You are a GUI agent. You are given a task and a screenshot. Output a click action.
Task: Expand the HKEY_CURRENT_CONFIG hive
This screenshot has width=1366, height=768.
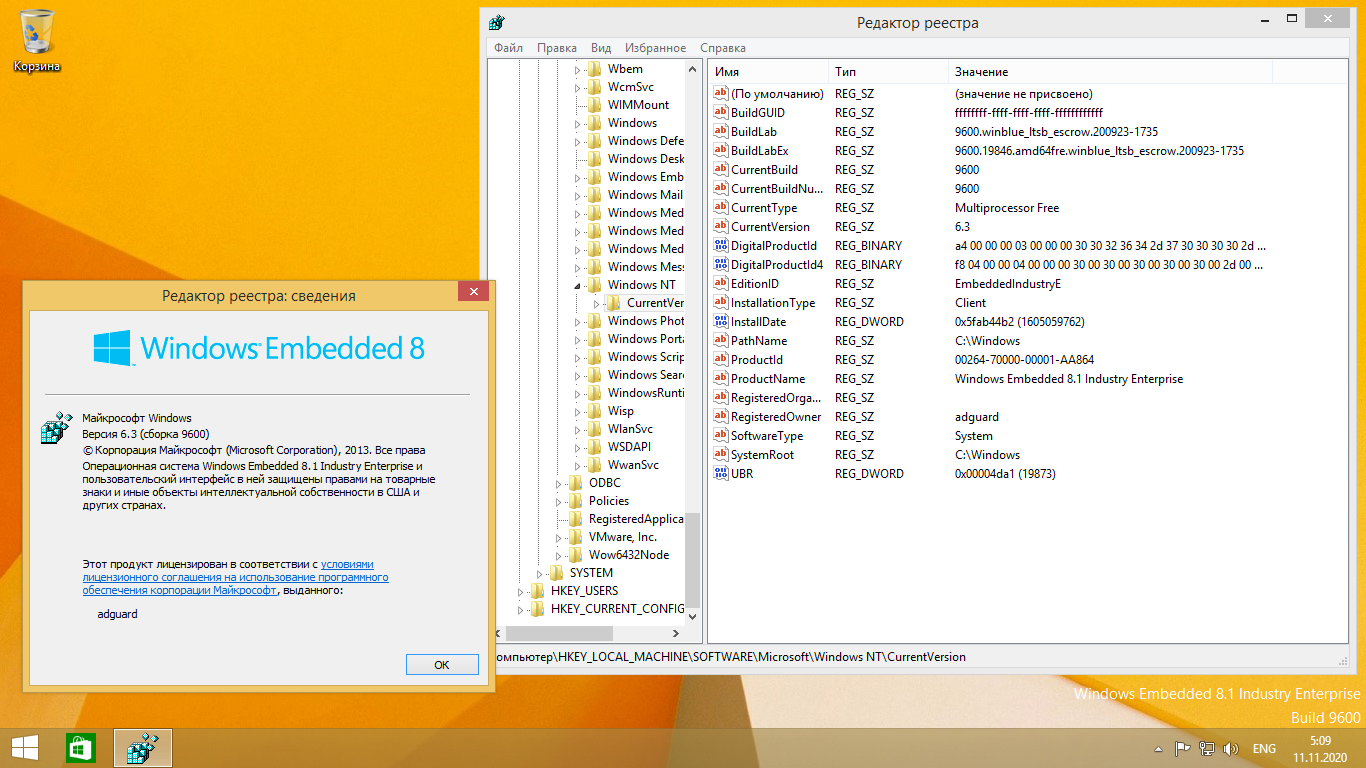tap(520, 609)
